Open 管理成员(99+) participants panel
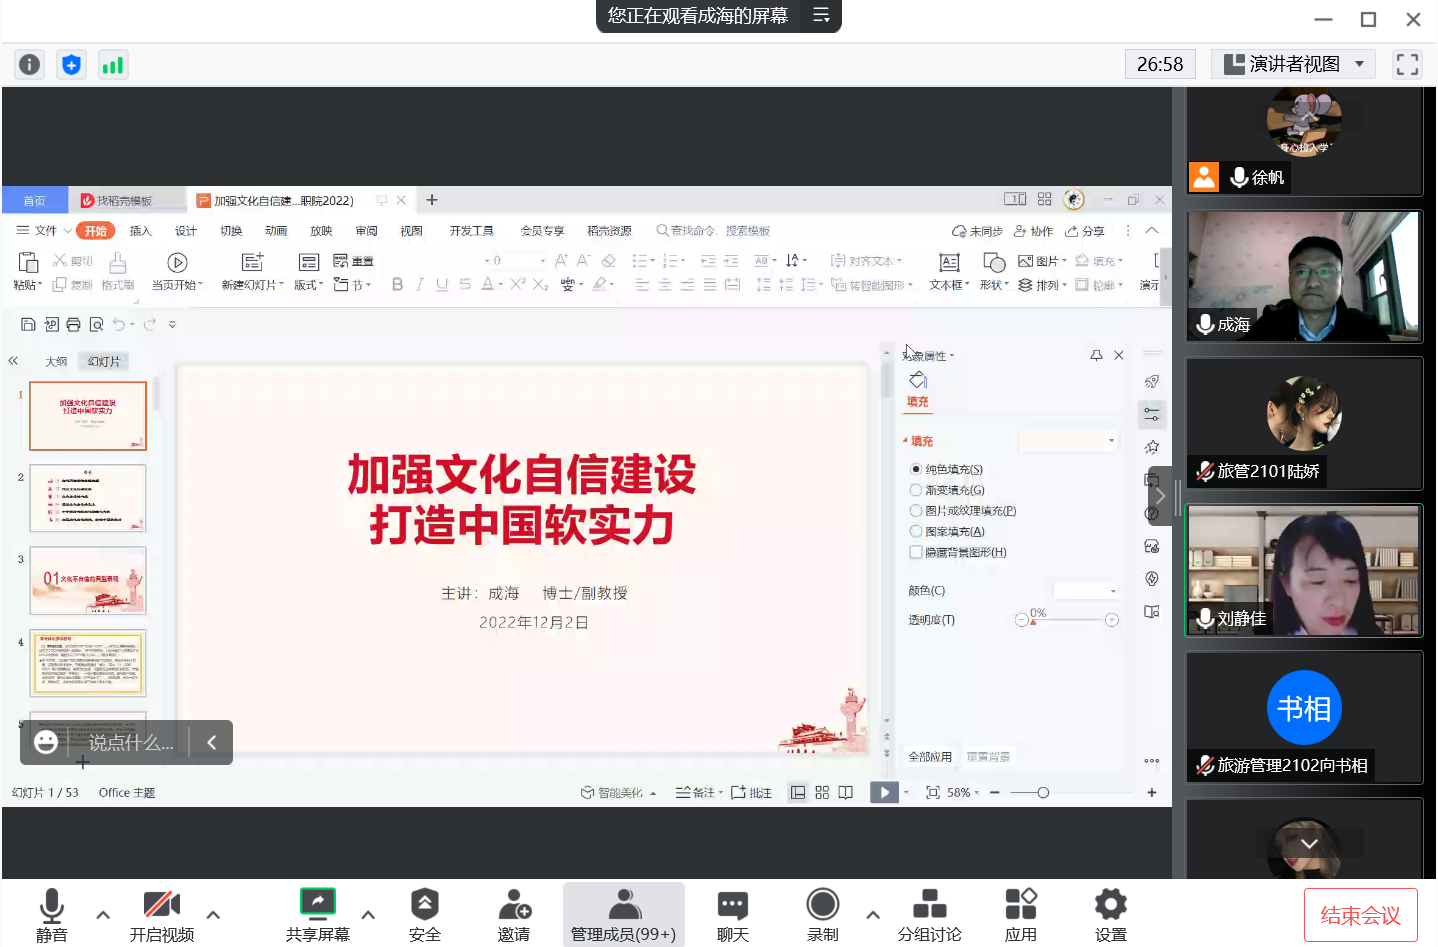 pos(623,915)
